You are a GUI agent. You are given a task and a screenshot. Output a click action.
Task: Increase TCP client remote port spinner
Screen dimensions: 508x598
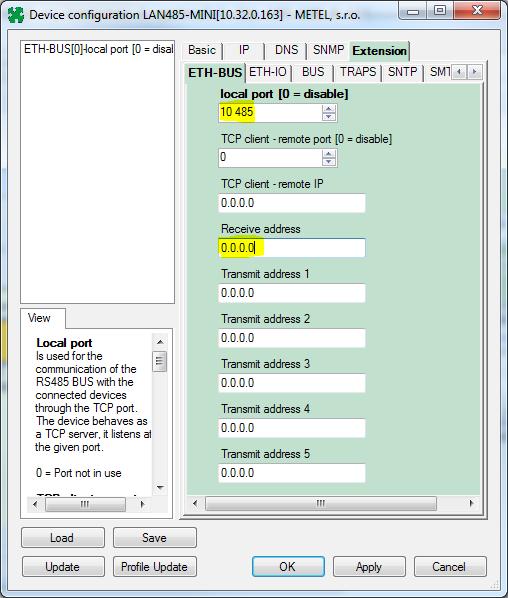329,154
